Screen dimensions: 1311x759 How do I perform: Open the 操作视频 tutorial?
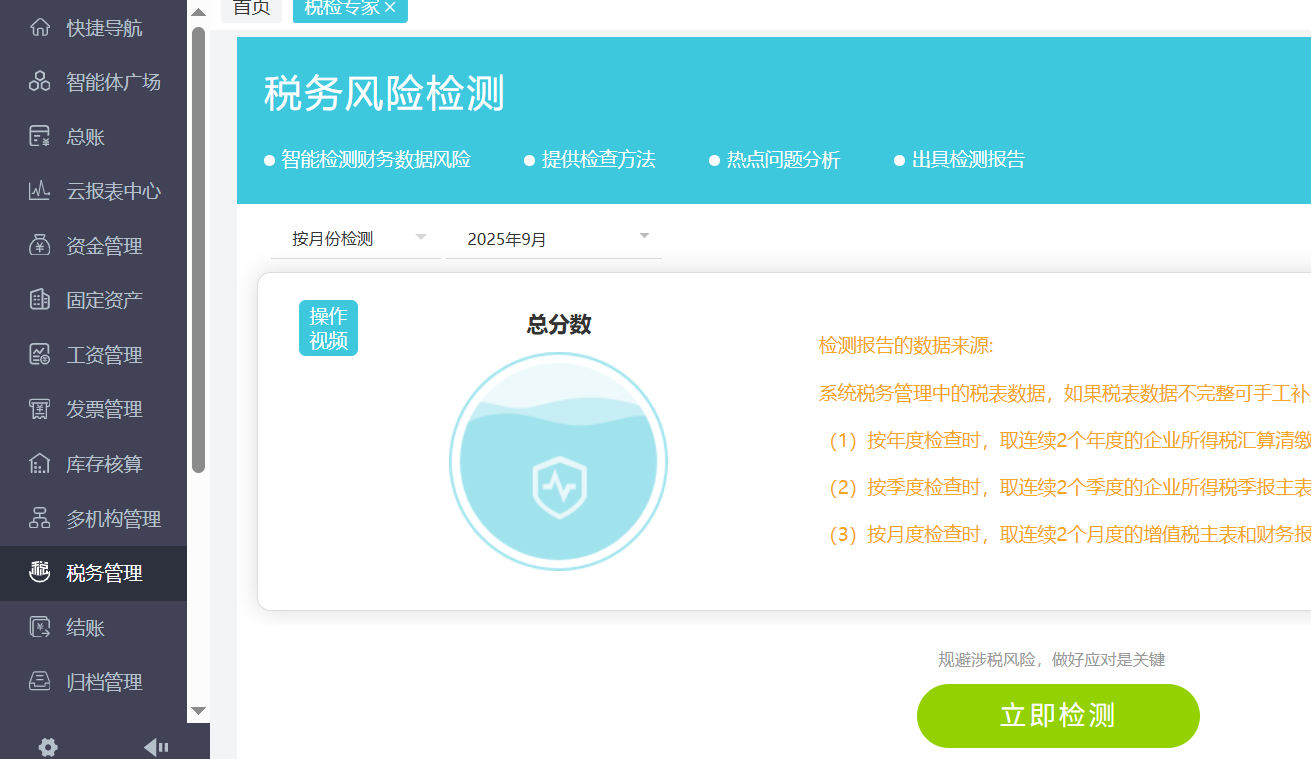(327, 327)
